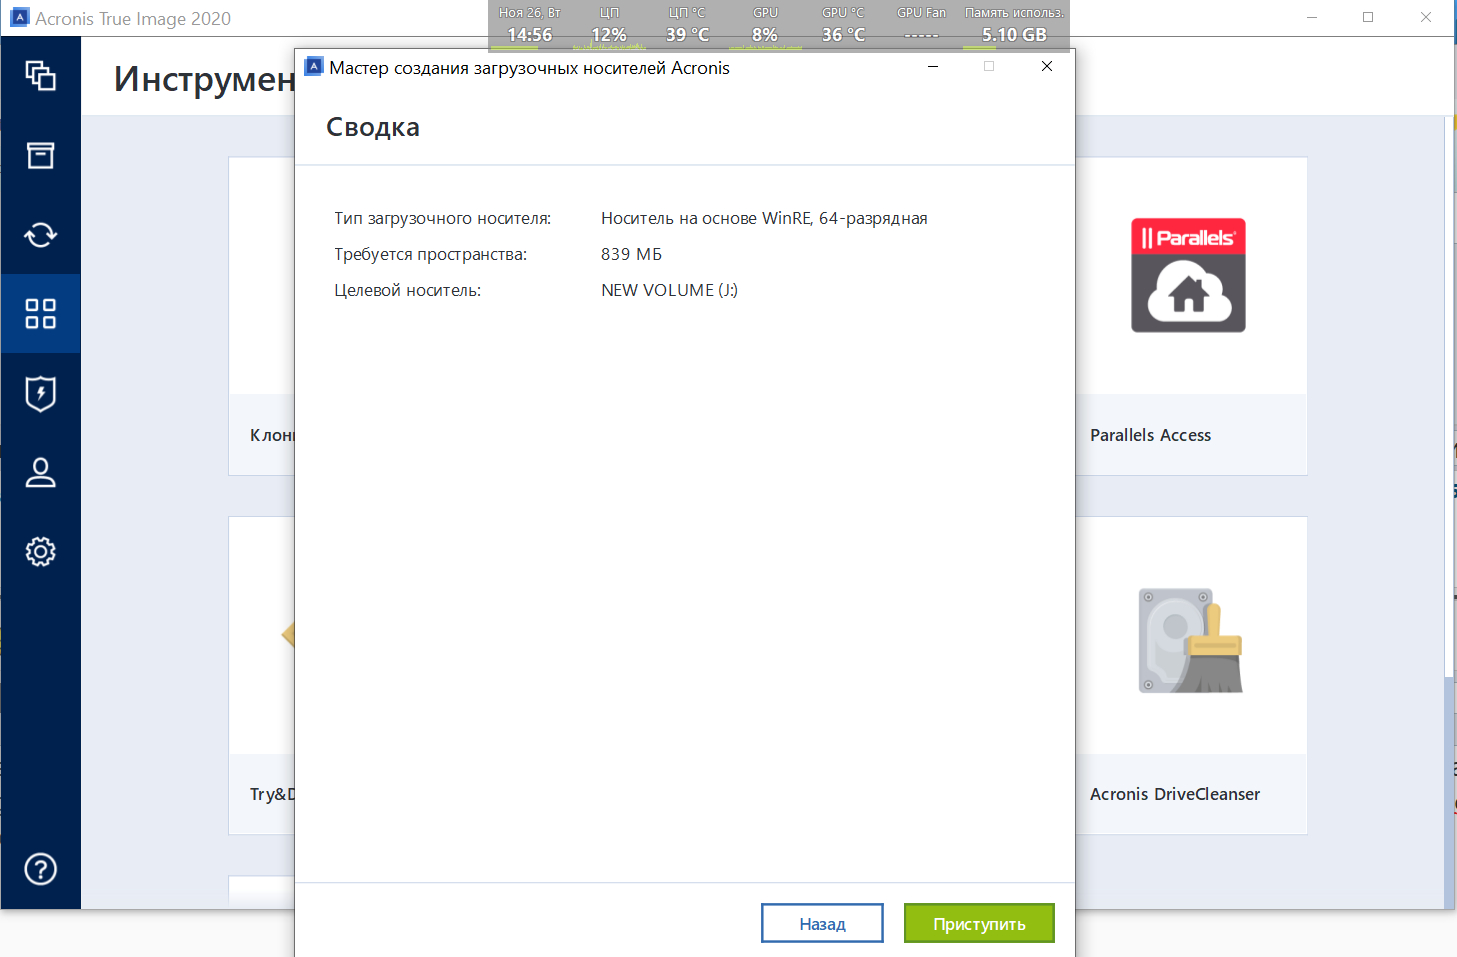Close the Acronis True Image main window
This screenshot has width=1457, height=957.
1426,17
